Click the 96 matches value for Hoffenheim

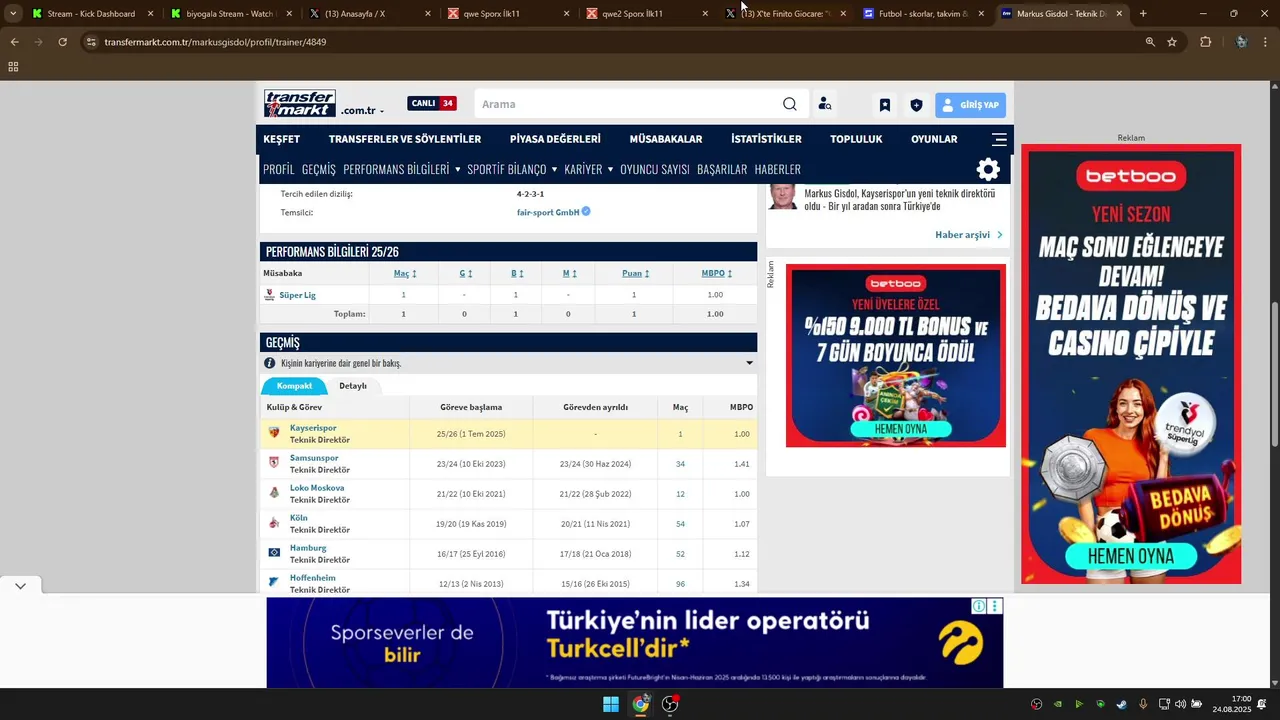pos(680,584)
